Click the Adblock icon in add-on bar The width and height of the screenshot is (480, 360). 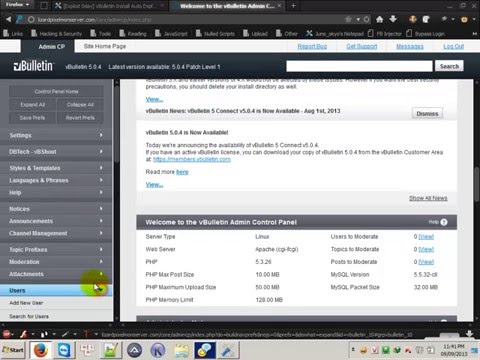coord(6,334)
